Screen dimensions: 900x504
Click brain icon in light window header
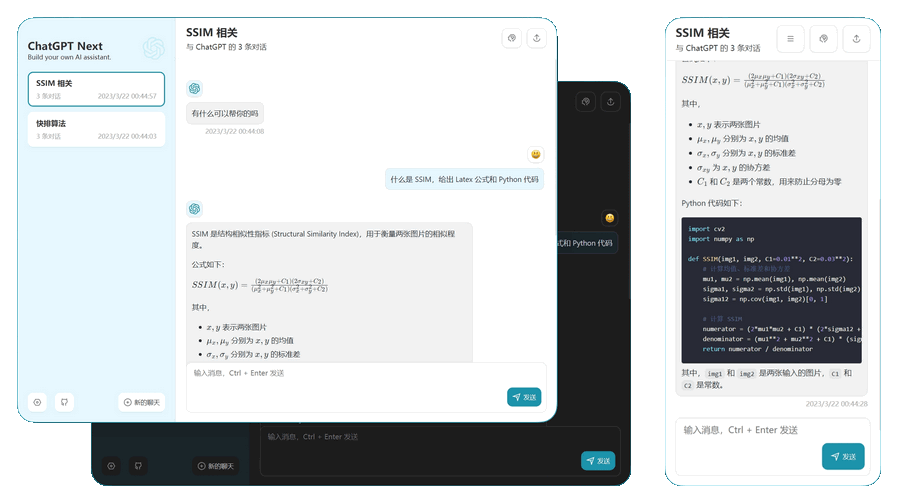511,38
